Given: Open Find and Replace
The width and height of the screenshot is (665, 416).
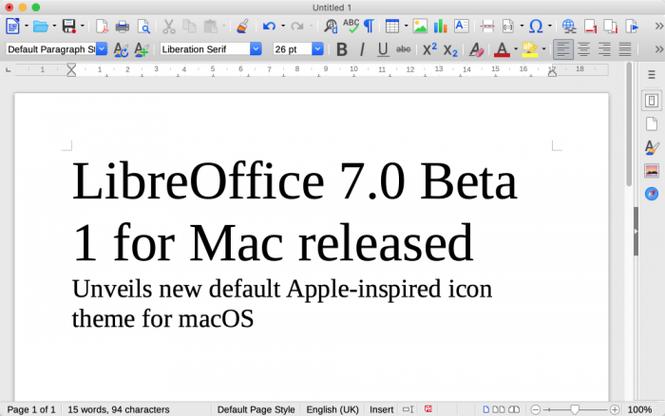Looking at the screenshot, I should coord(330,26).
